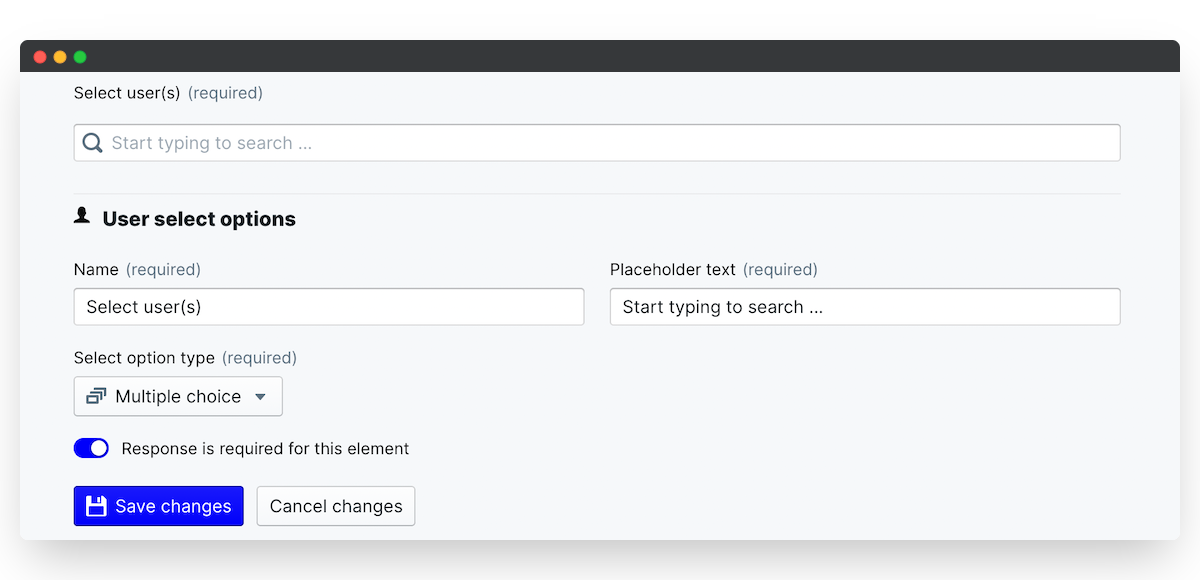1200x580 pixels.
Task: Close the window with the red button
Action: pyautogui.click(x=40, y=57)
